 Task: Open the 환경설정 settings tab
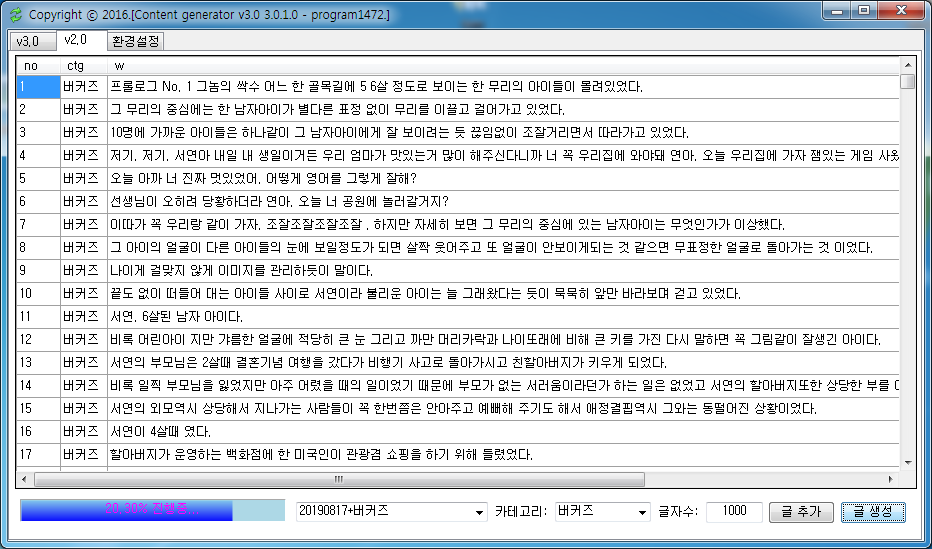coord(135,41)
